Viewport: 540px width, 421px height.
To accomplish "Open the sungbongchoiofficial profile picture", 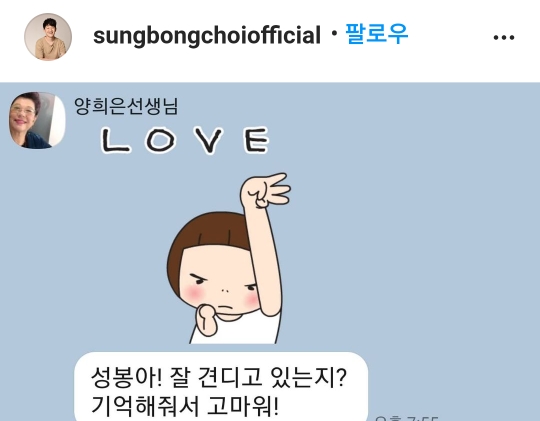I will pos(48,37).
